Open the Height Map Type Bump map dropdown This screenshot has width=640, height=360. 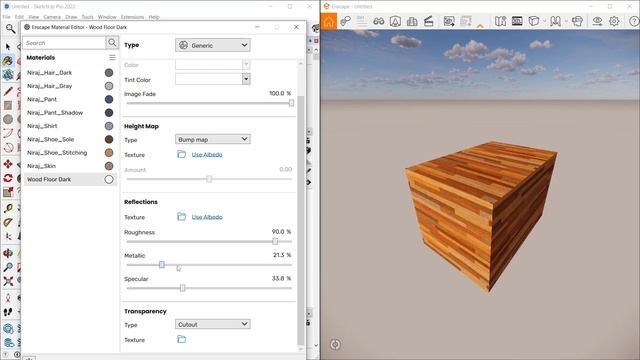tap(213, 139)
